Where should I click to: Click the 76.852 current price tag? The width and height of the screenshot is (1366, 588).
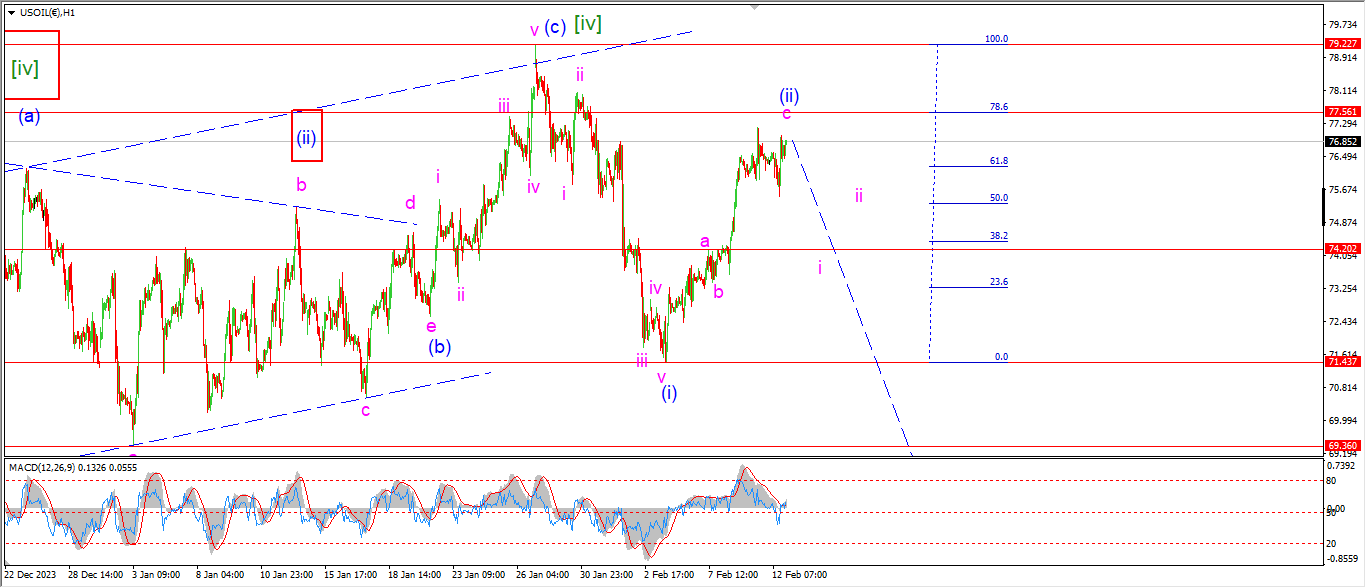(x=1341, y=141)
